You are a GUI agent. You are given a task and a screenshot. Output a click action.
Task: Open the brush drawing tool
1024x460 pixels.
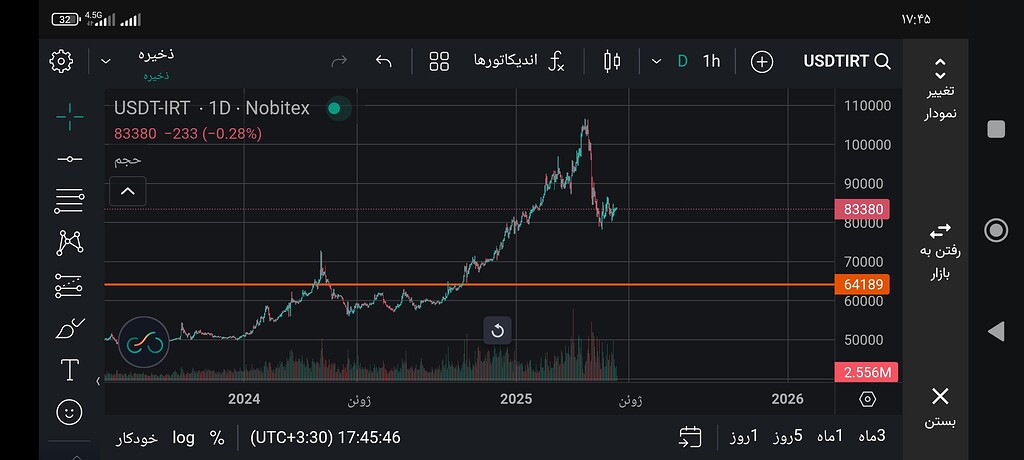pyautogui.click(x=69, y=328)
